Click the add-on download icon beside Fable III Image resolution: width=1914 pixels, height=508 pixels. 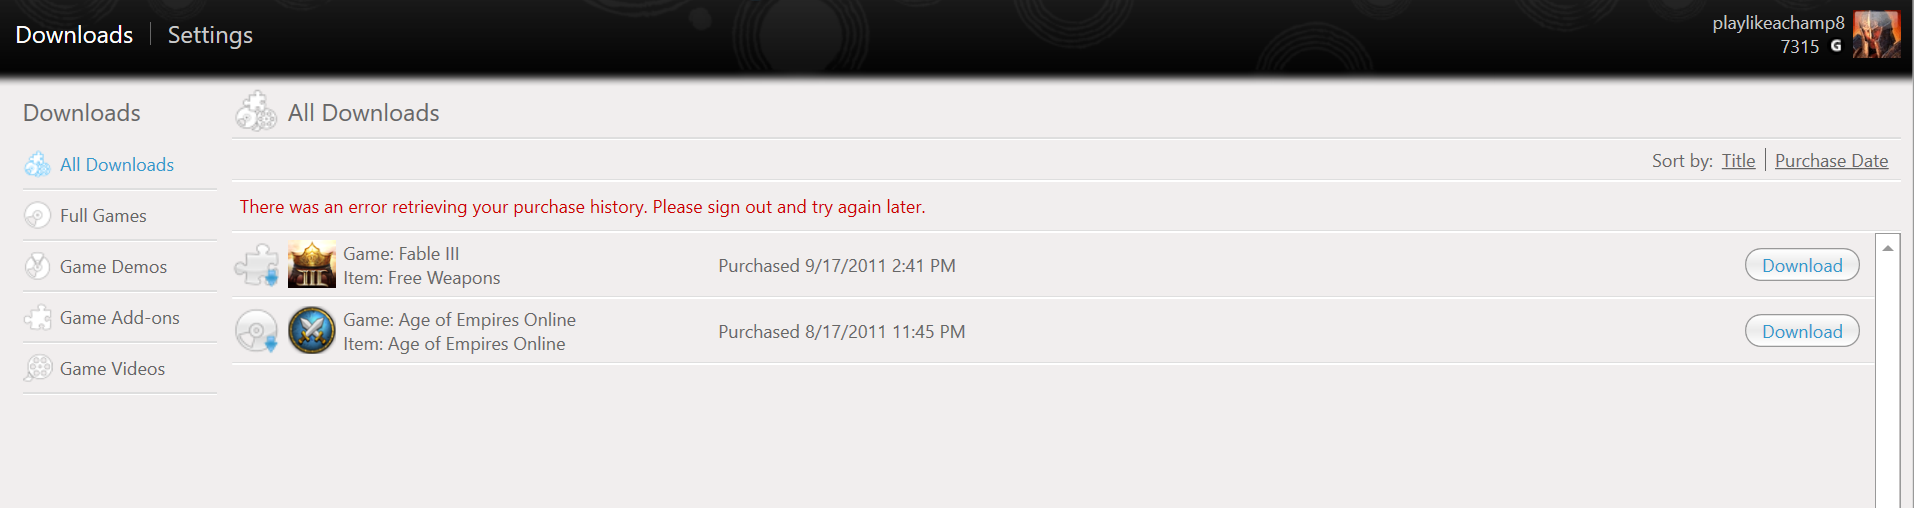point(257,265)
